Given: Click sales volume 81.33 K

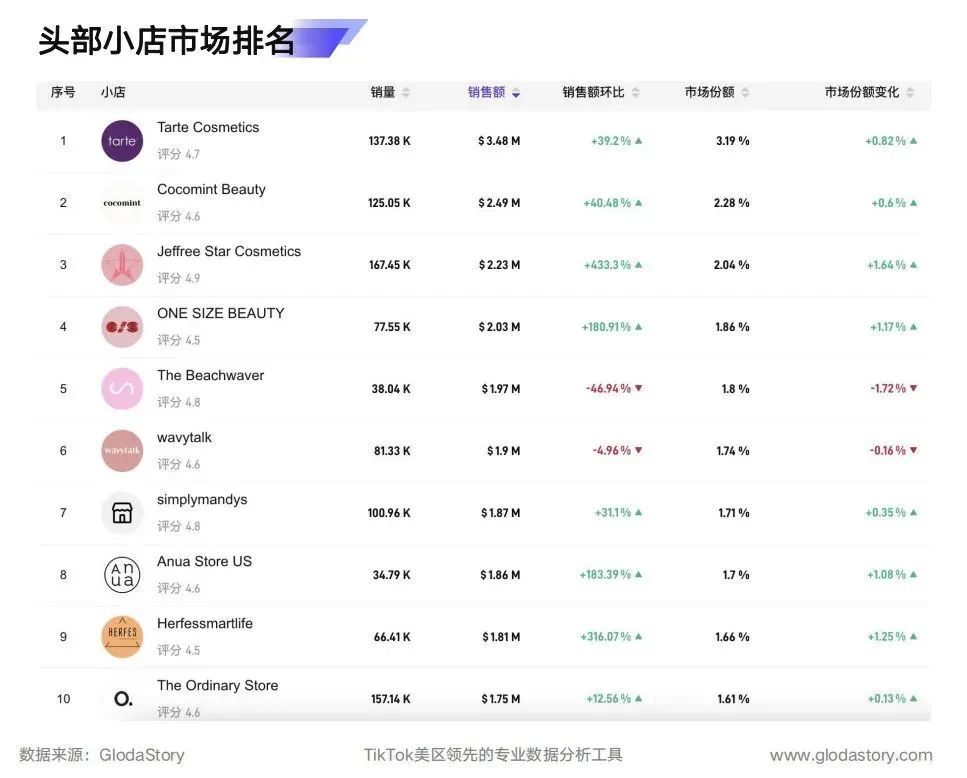Looking at the screenshot, I should (392, 451).
